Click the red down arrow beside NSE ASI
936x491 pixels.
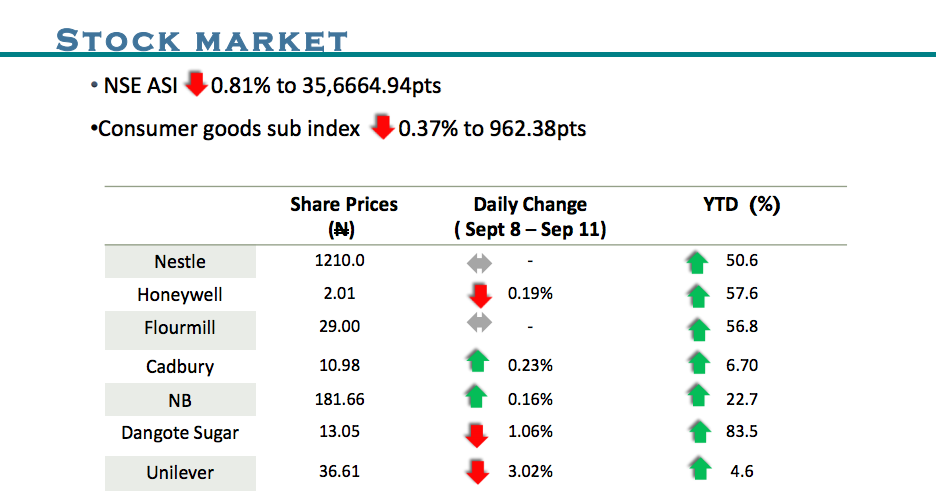point(196,85)
